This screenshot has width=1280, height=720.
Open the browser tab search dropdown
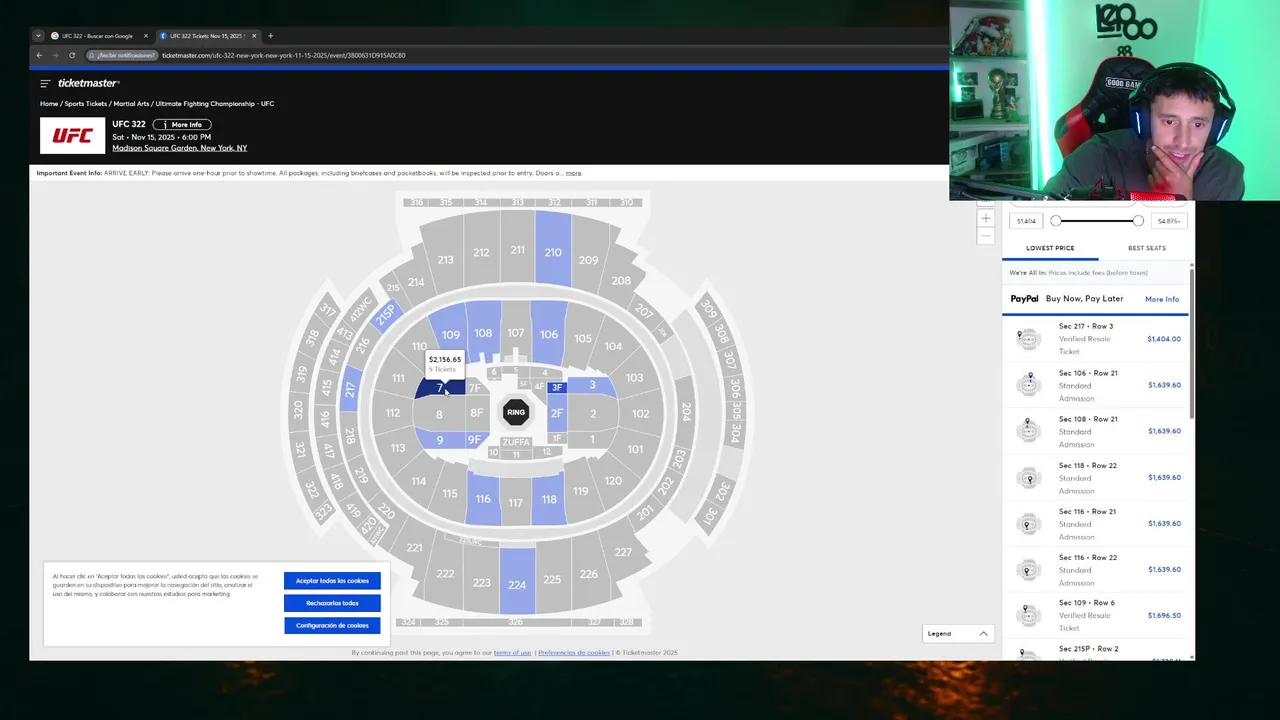(38, 36)
